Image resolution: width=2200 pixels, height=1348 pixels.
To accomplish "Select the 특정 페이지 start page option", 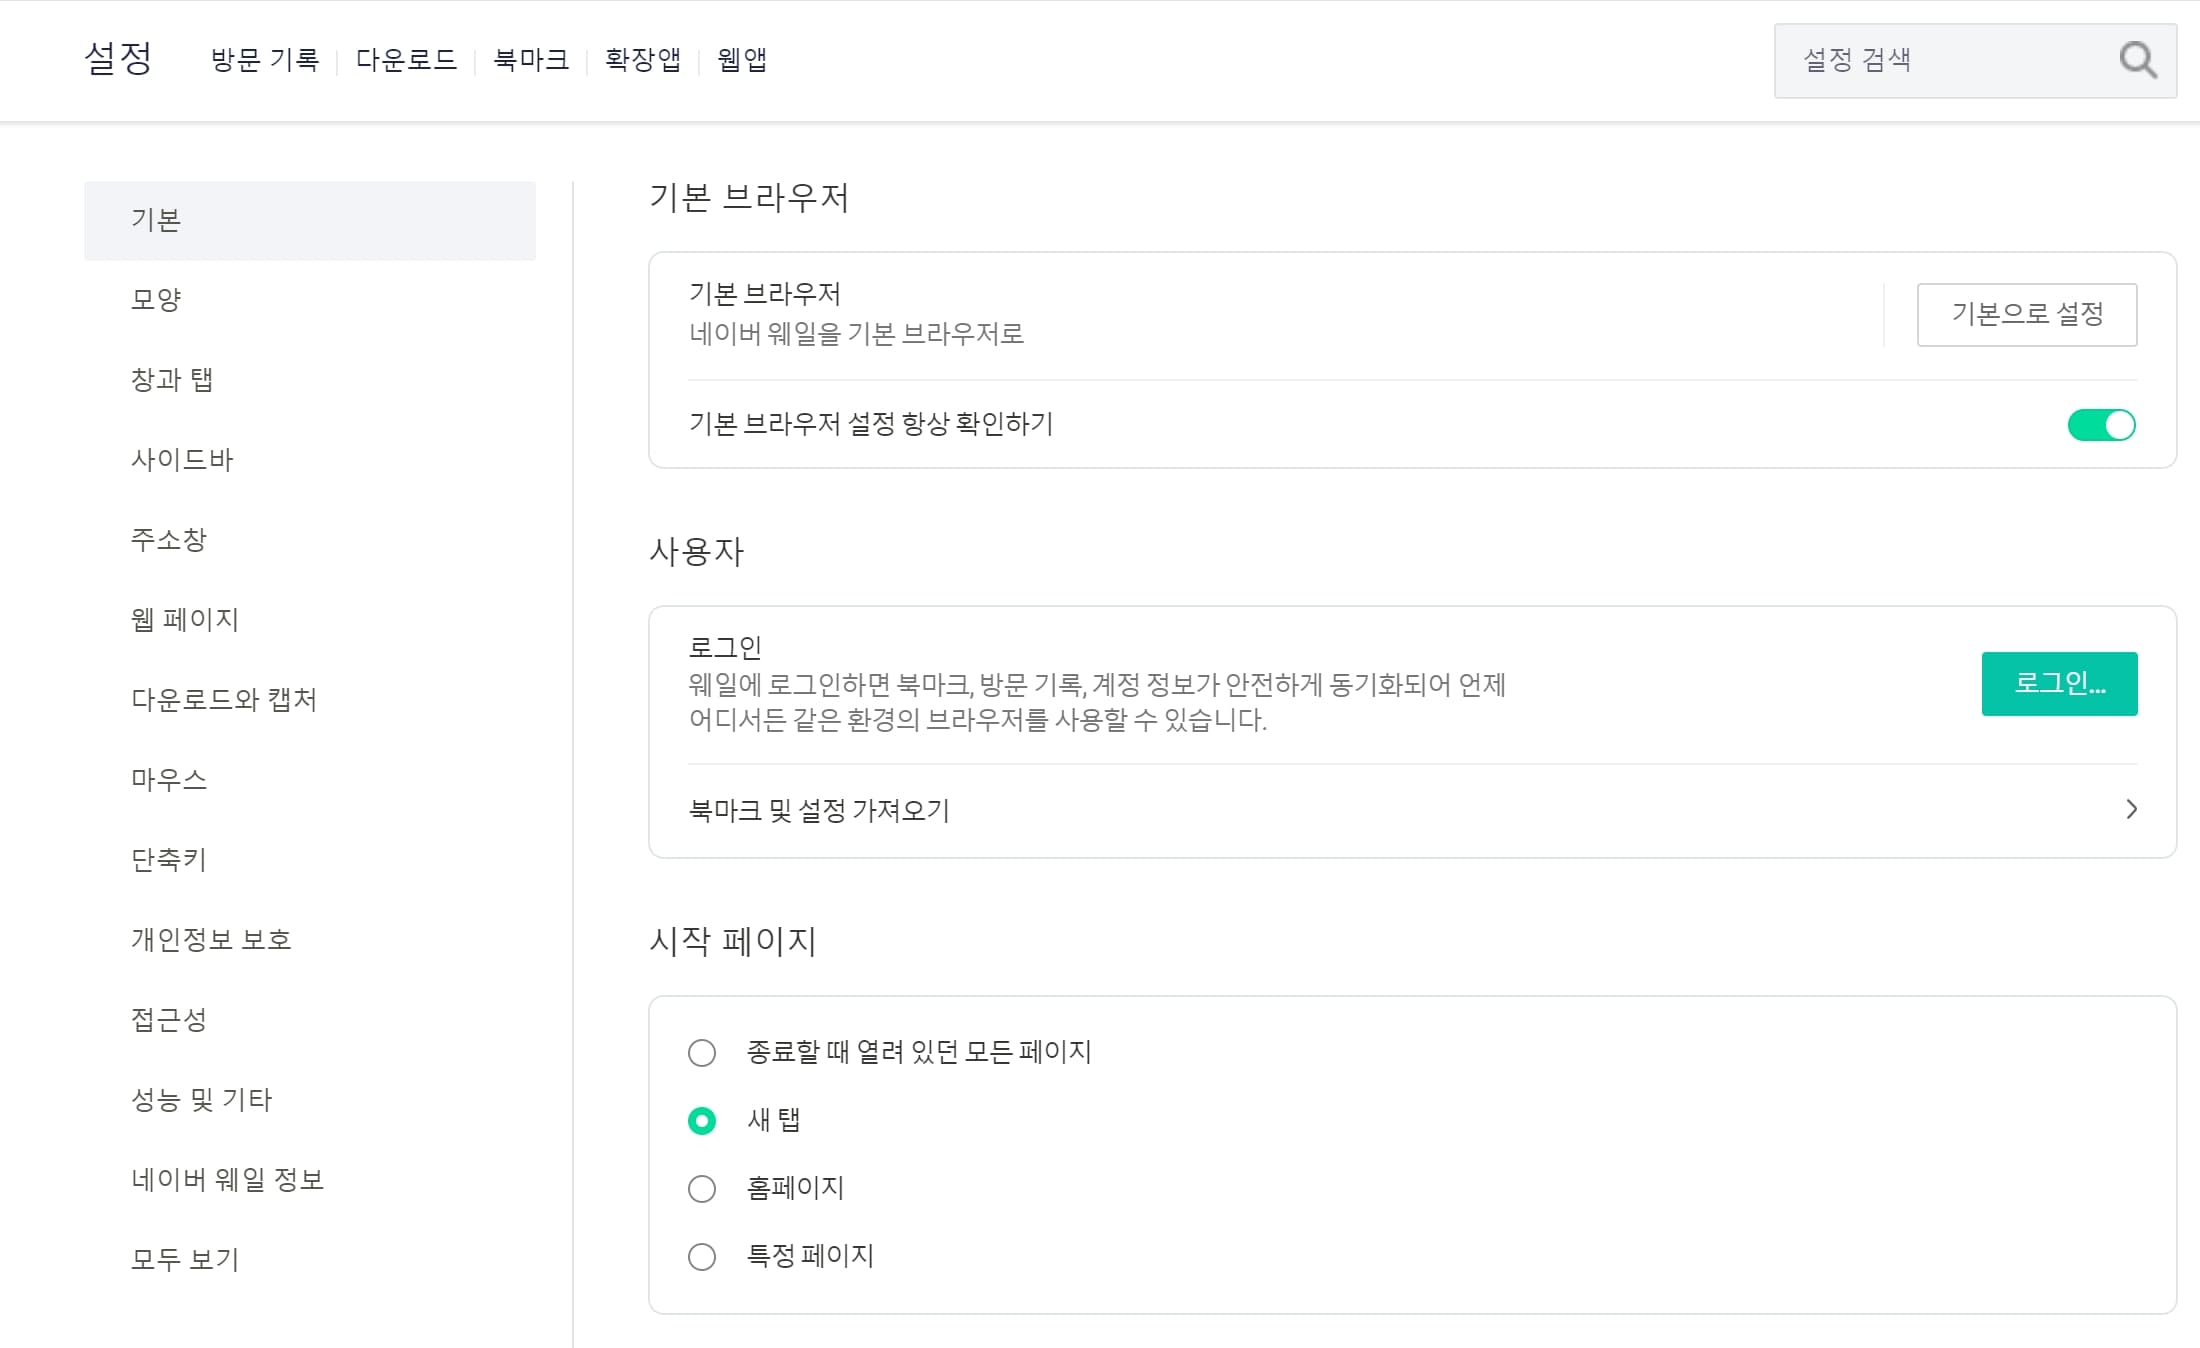I will click(702, 1256).
